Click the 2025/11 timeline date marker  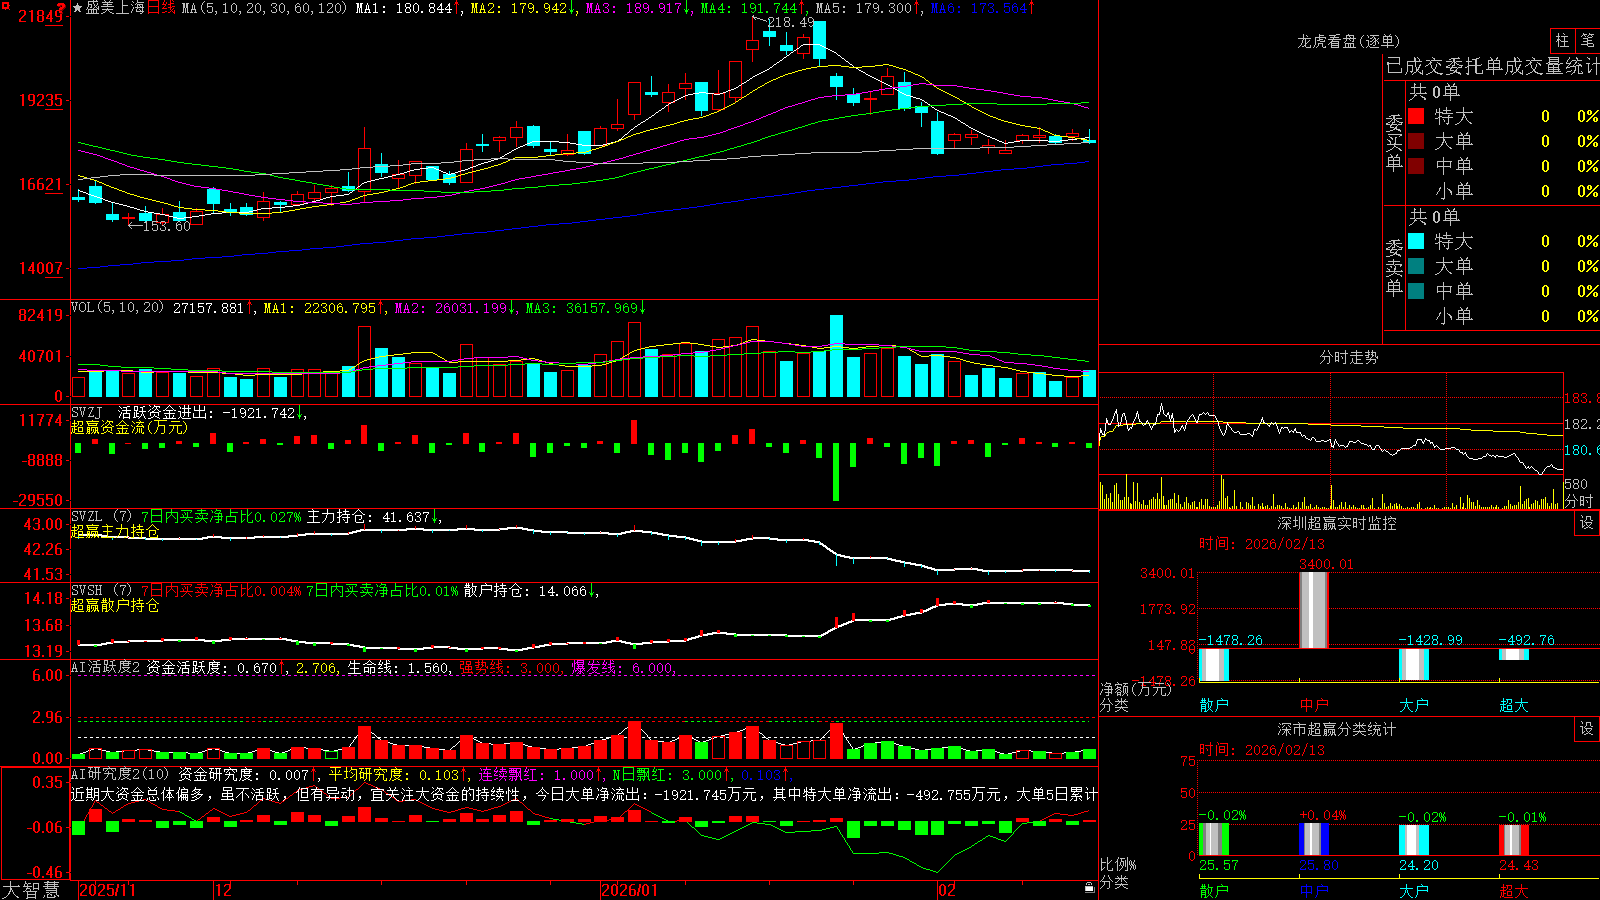click(x=107, y=890)
